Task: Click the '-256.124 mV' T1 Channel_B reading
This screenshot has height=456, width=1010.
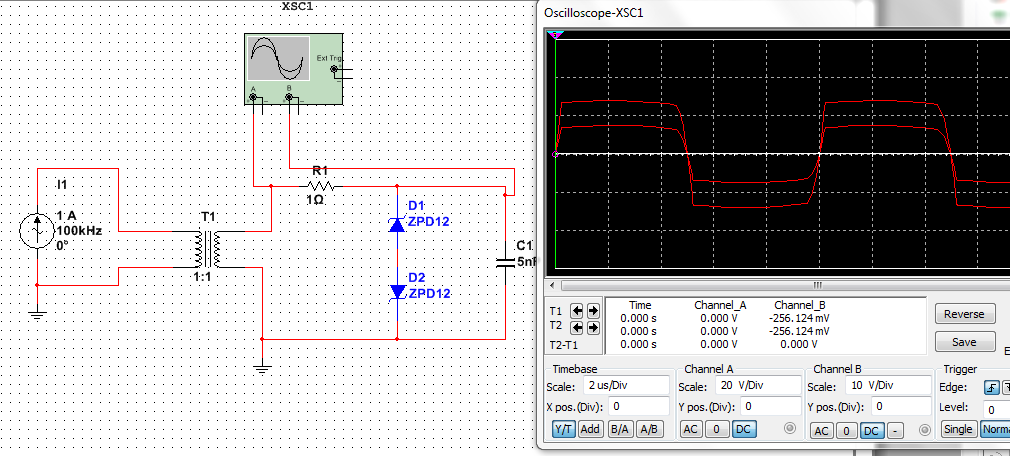Action: pyautogui.click(x=799, y=318)
